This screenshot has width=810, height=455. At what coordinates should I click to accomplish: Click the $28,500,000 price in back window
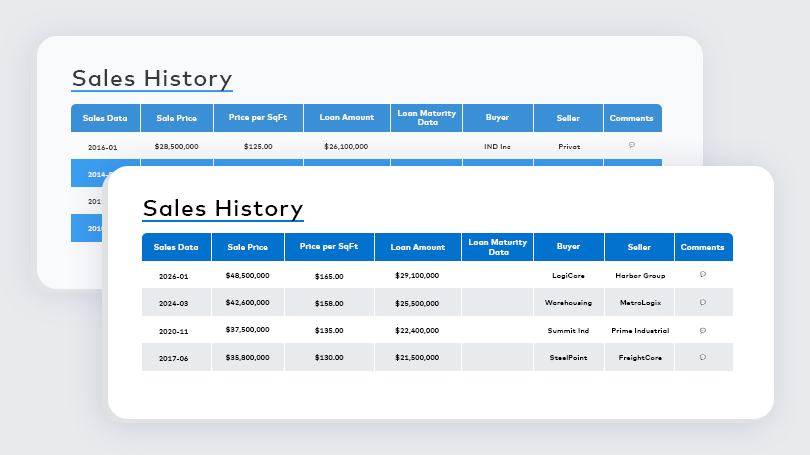pos(177,146)
